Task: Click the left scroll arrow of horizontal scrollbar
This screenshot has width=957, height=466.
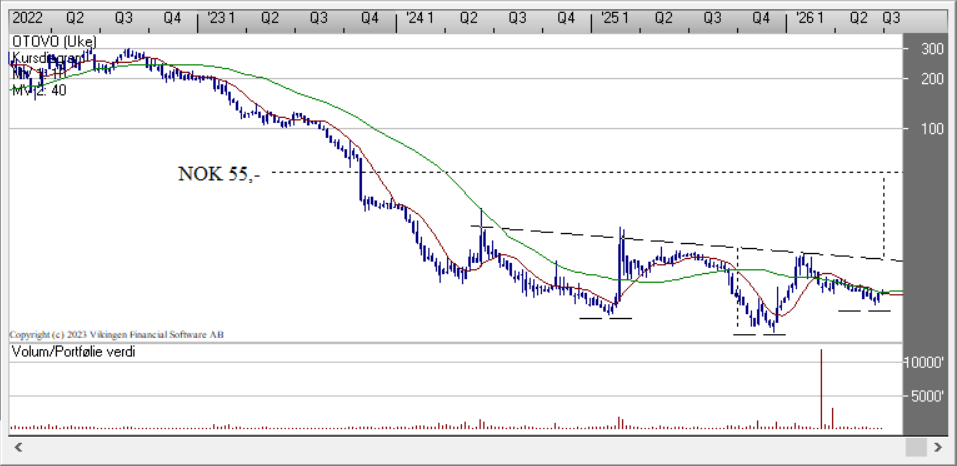Action: [x=18, y=448]
